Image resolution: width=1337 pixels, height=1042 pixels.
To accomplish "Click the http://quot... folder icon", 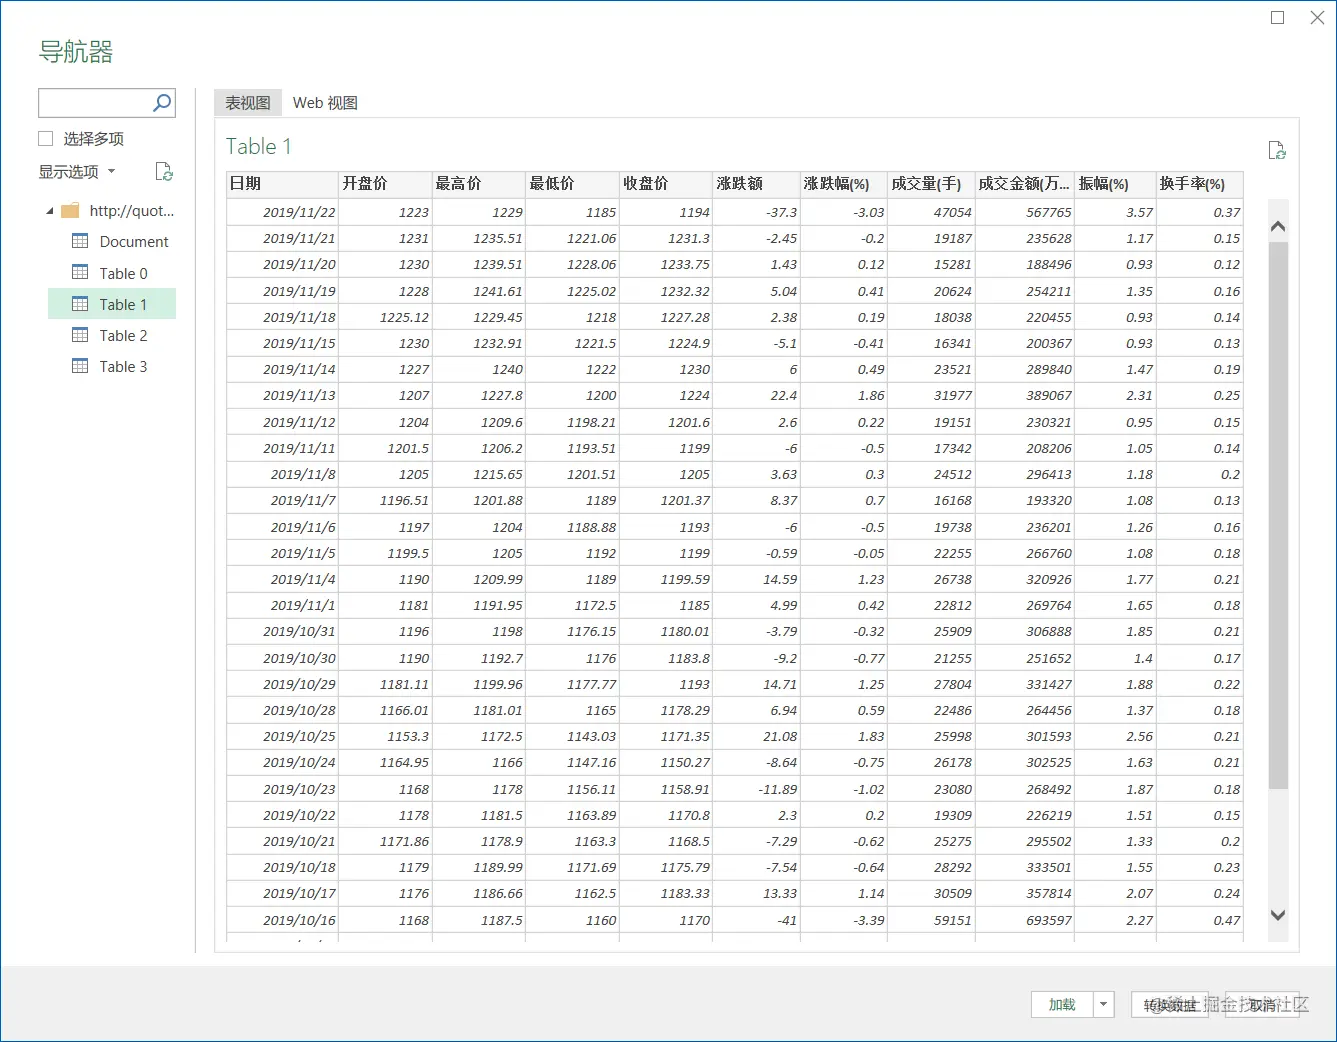I will click(x=70, y=210).
